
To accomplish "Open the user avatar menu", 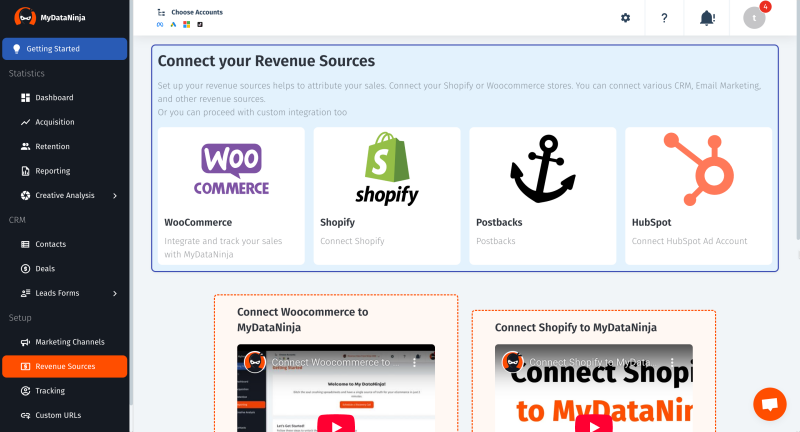I will pyautogui.click(x=754, y=18).
